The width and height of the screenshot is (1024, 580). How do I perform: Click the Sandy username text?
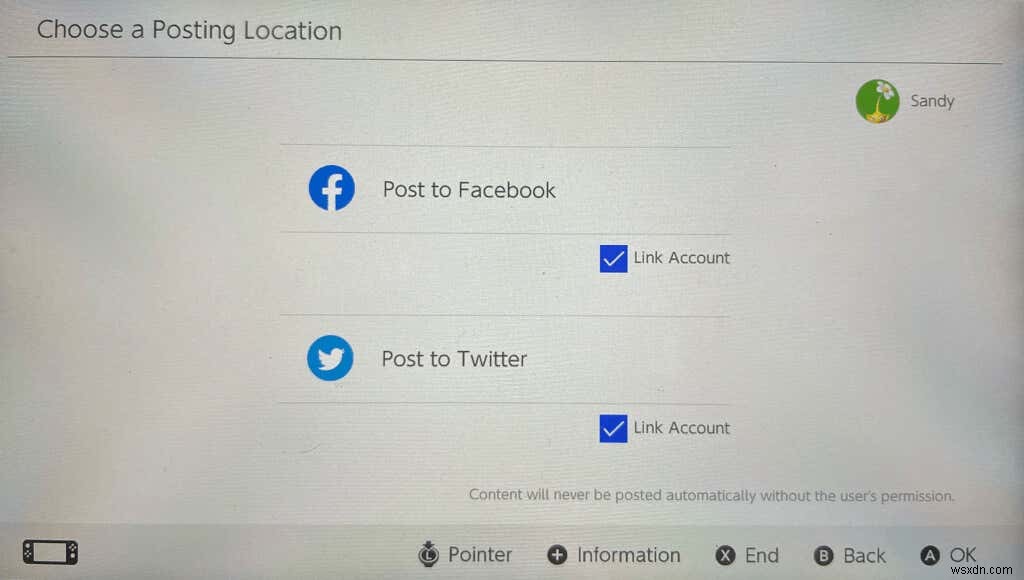(932, 101)
